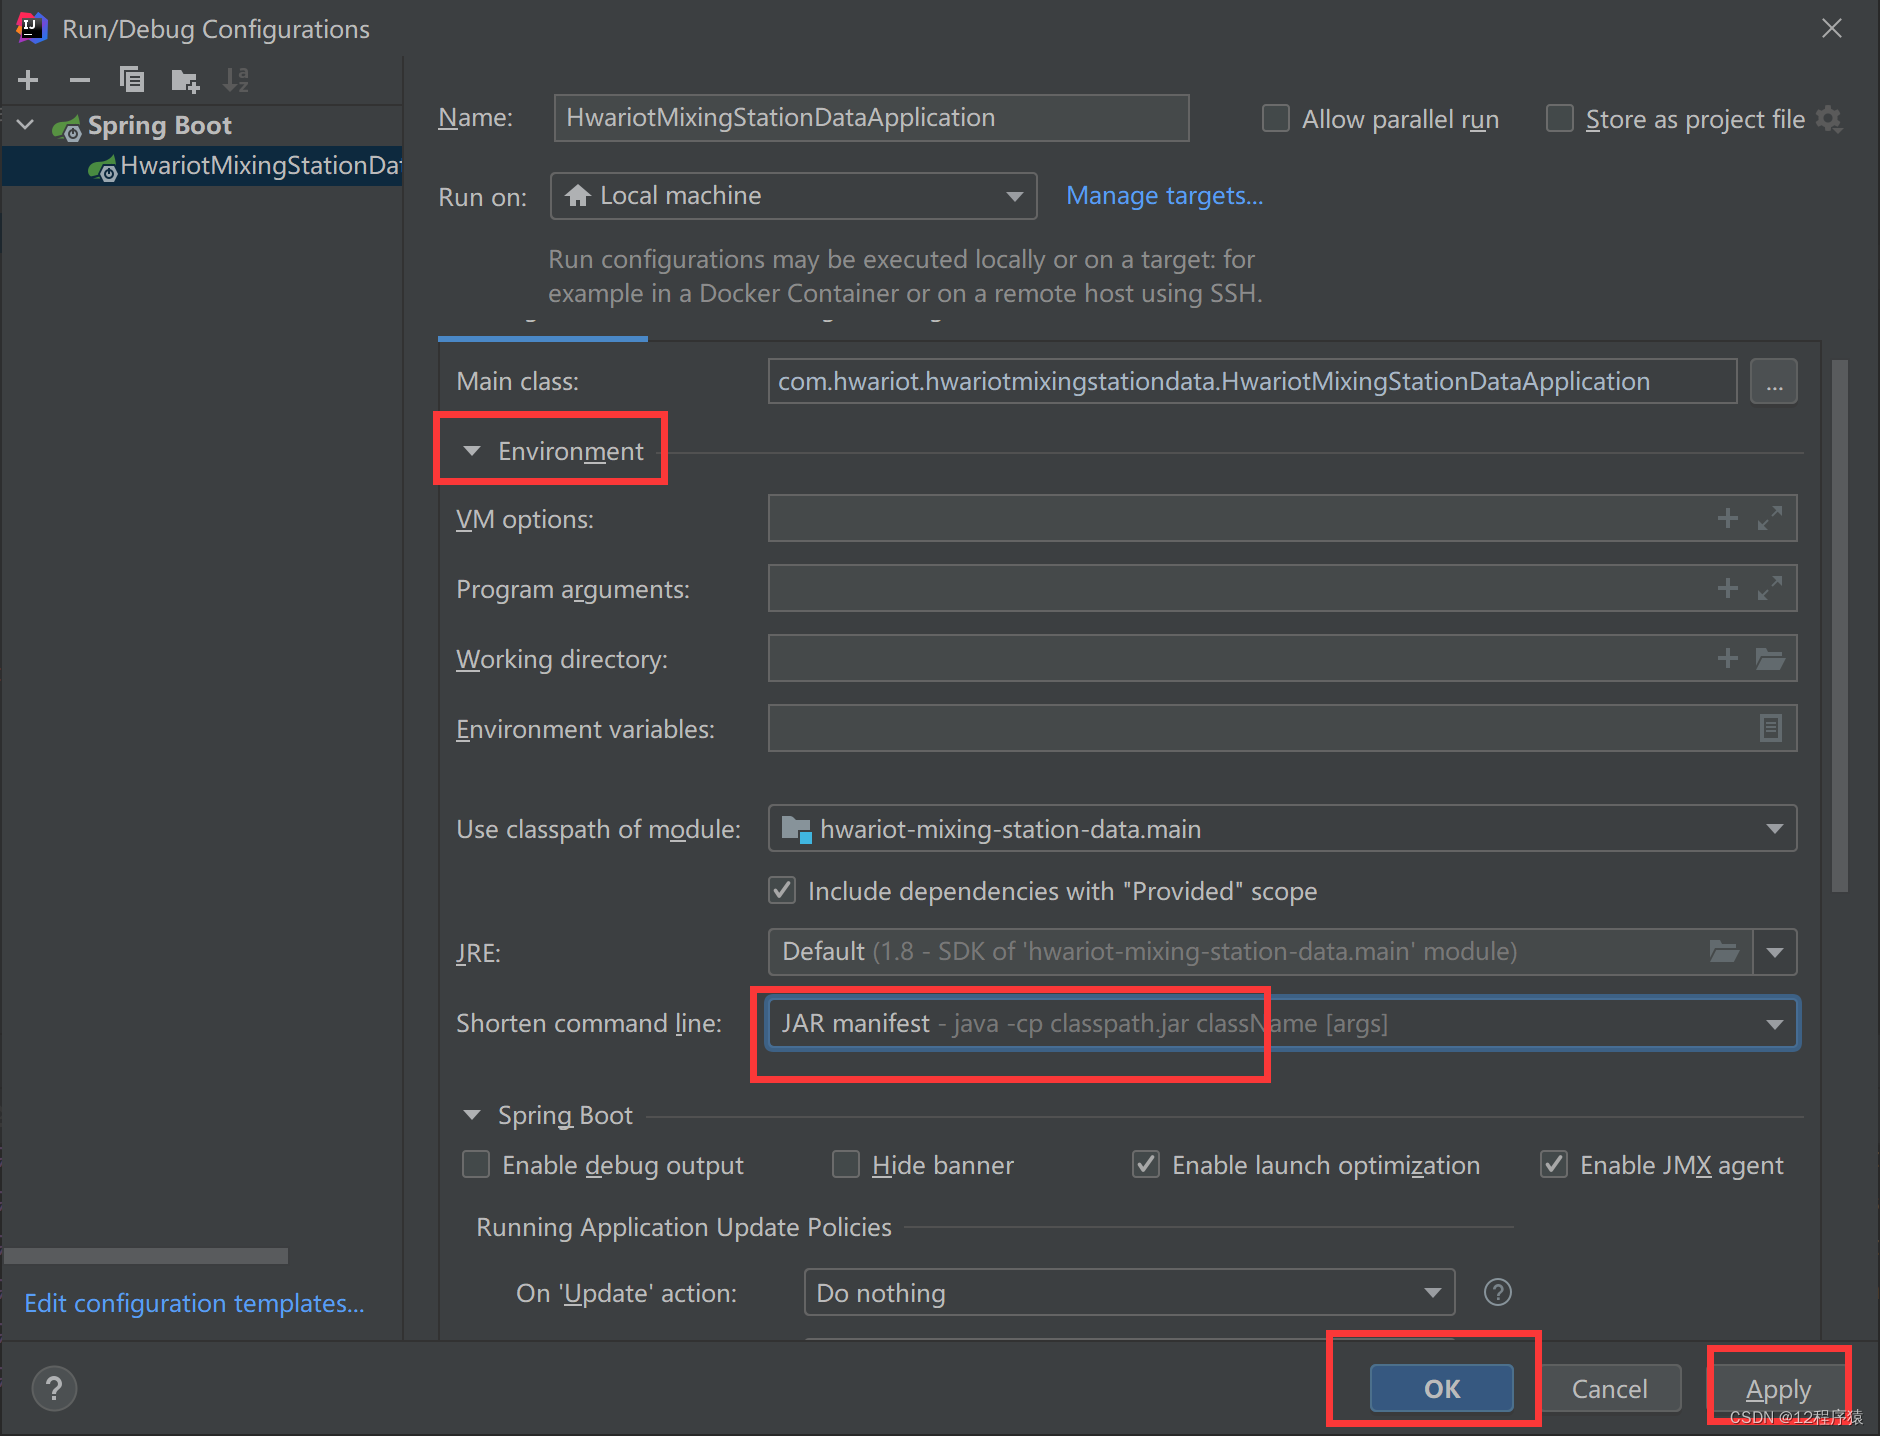
Task: Enable Allow parallel run checkbox
Action: coord(1275,119)
